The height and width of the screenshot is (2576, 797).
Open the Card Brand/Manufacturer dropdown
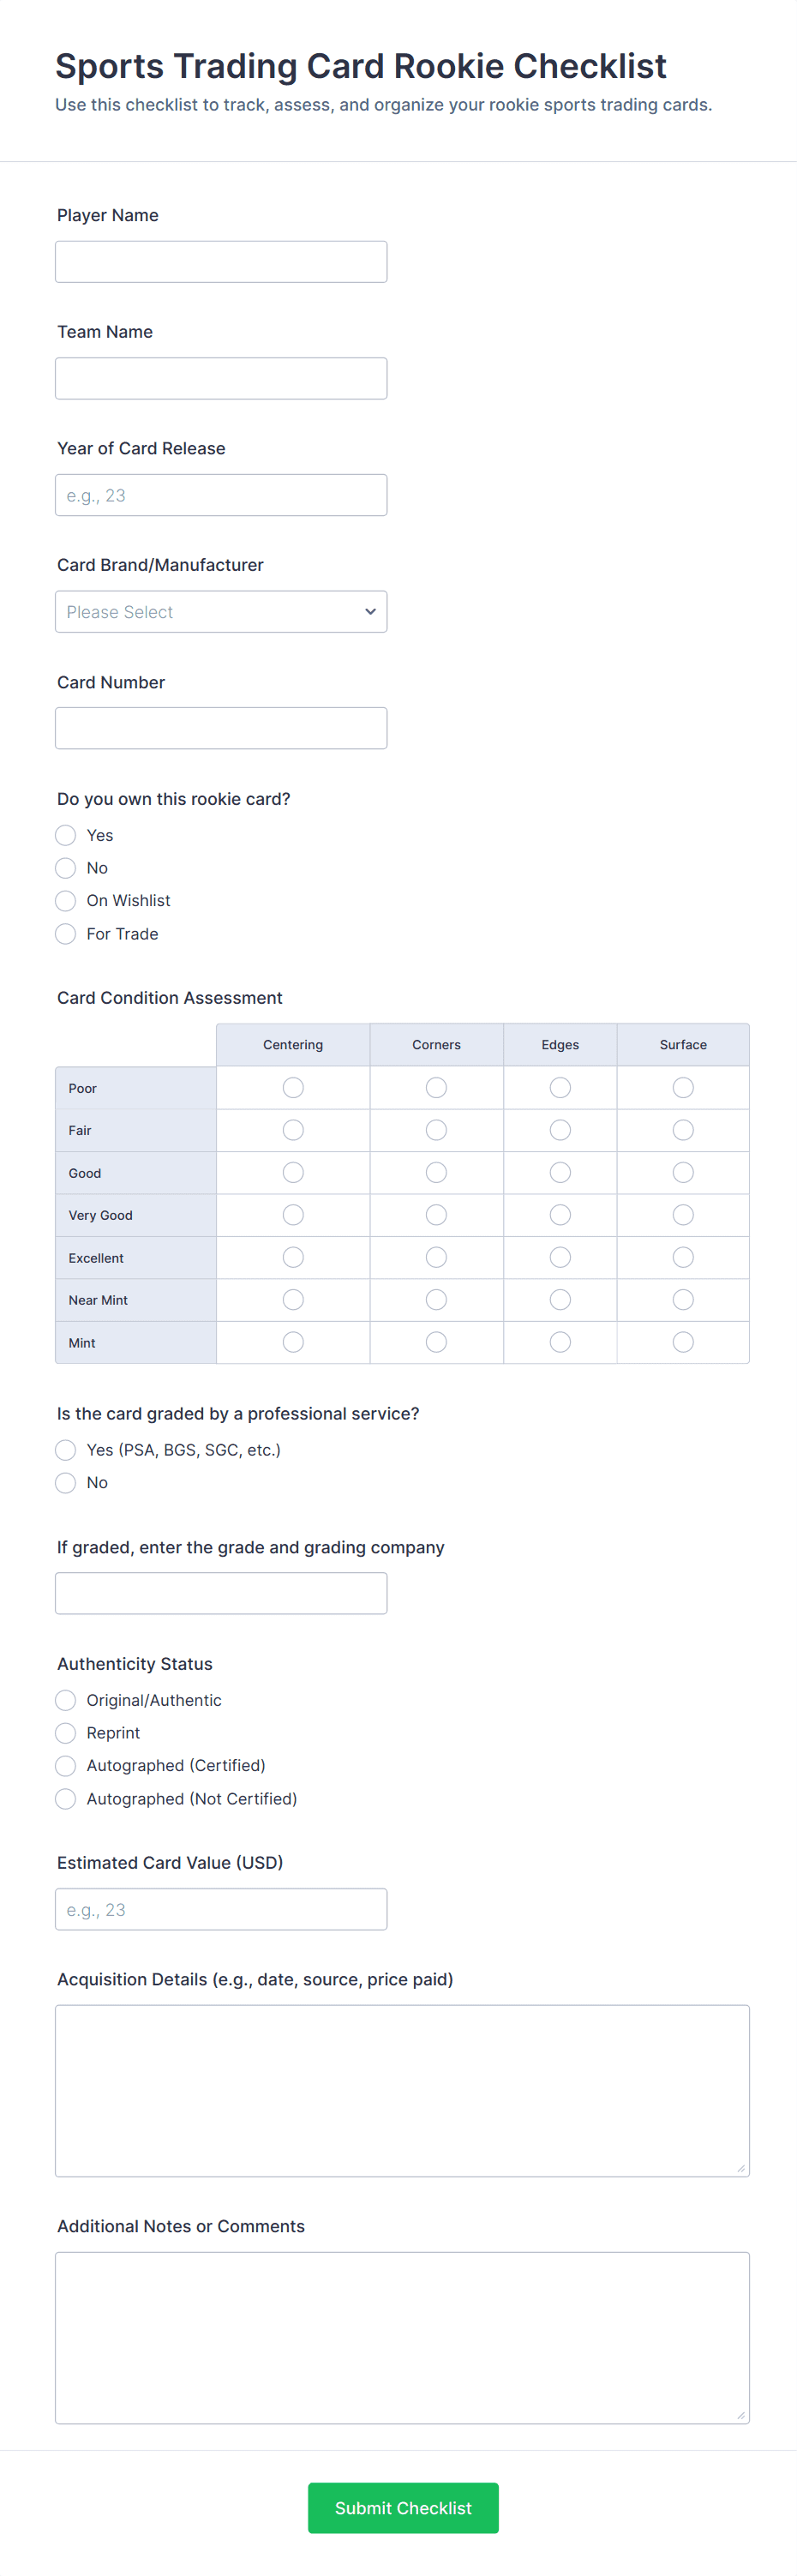tap(221, 612)
